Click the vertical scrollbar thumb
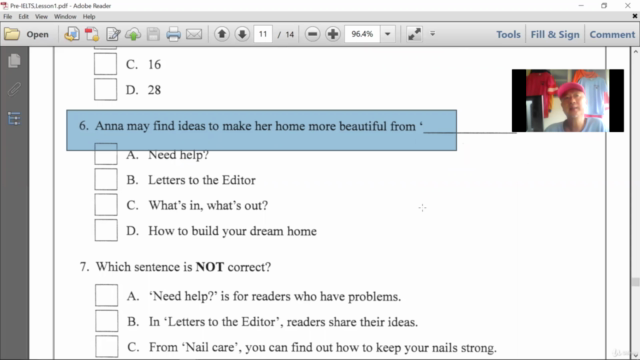This screenshot has width=640, height=360. (636, 282)
